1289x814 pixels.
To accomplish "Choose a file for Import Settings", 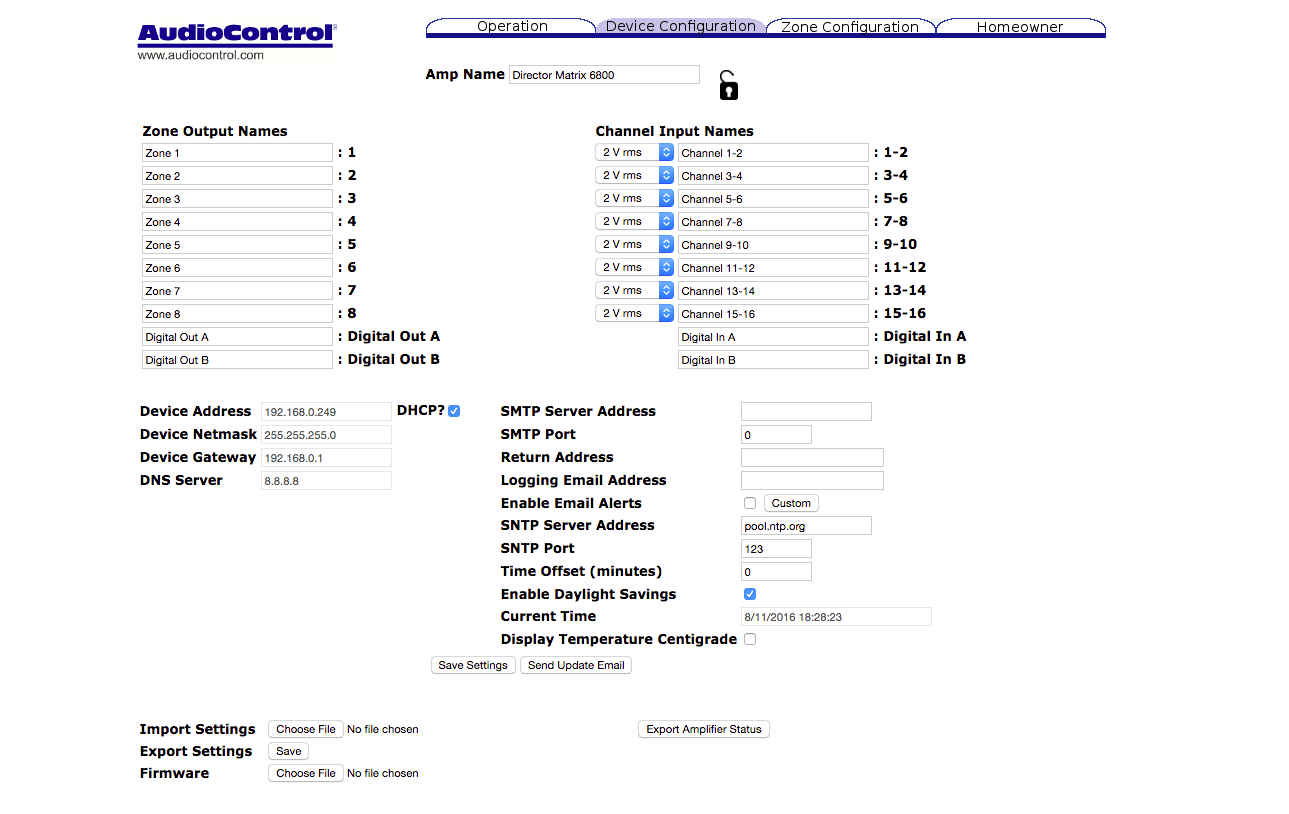I will (305, 729).
